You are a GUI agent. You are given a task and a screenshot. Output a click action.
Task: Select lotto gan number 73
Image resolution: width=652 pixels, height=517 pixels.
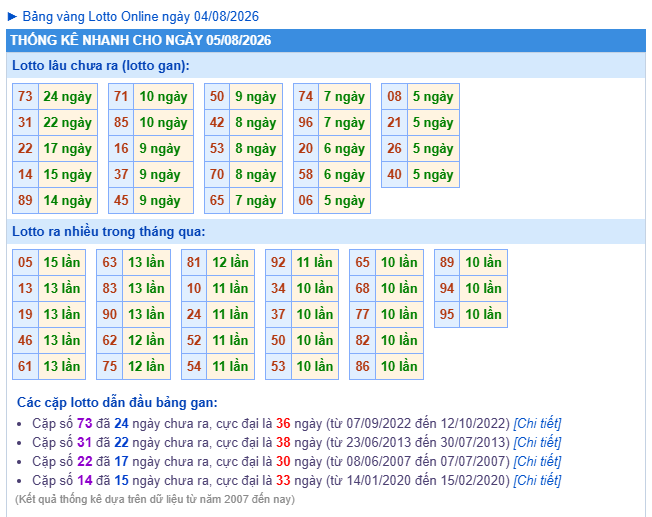pyautogui.click(x=25, y=96)
